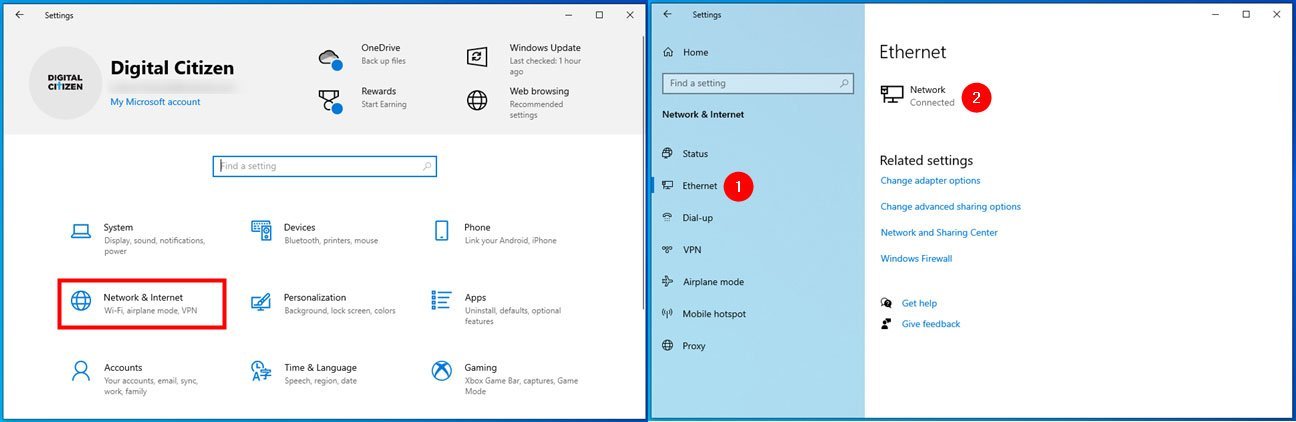Open Change advanced sharing options link
Viewport: 1296px width, 422px height.
[x=950, y=207]
